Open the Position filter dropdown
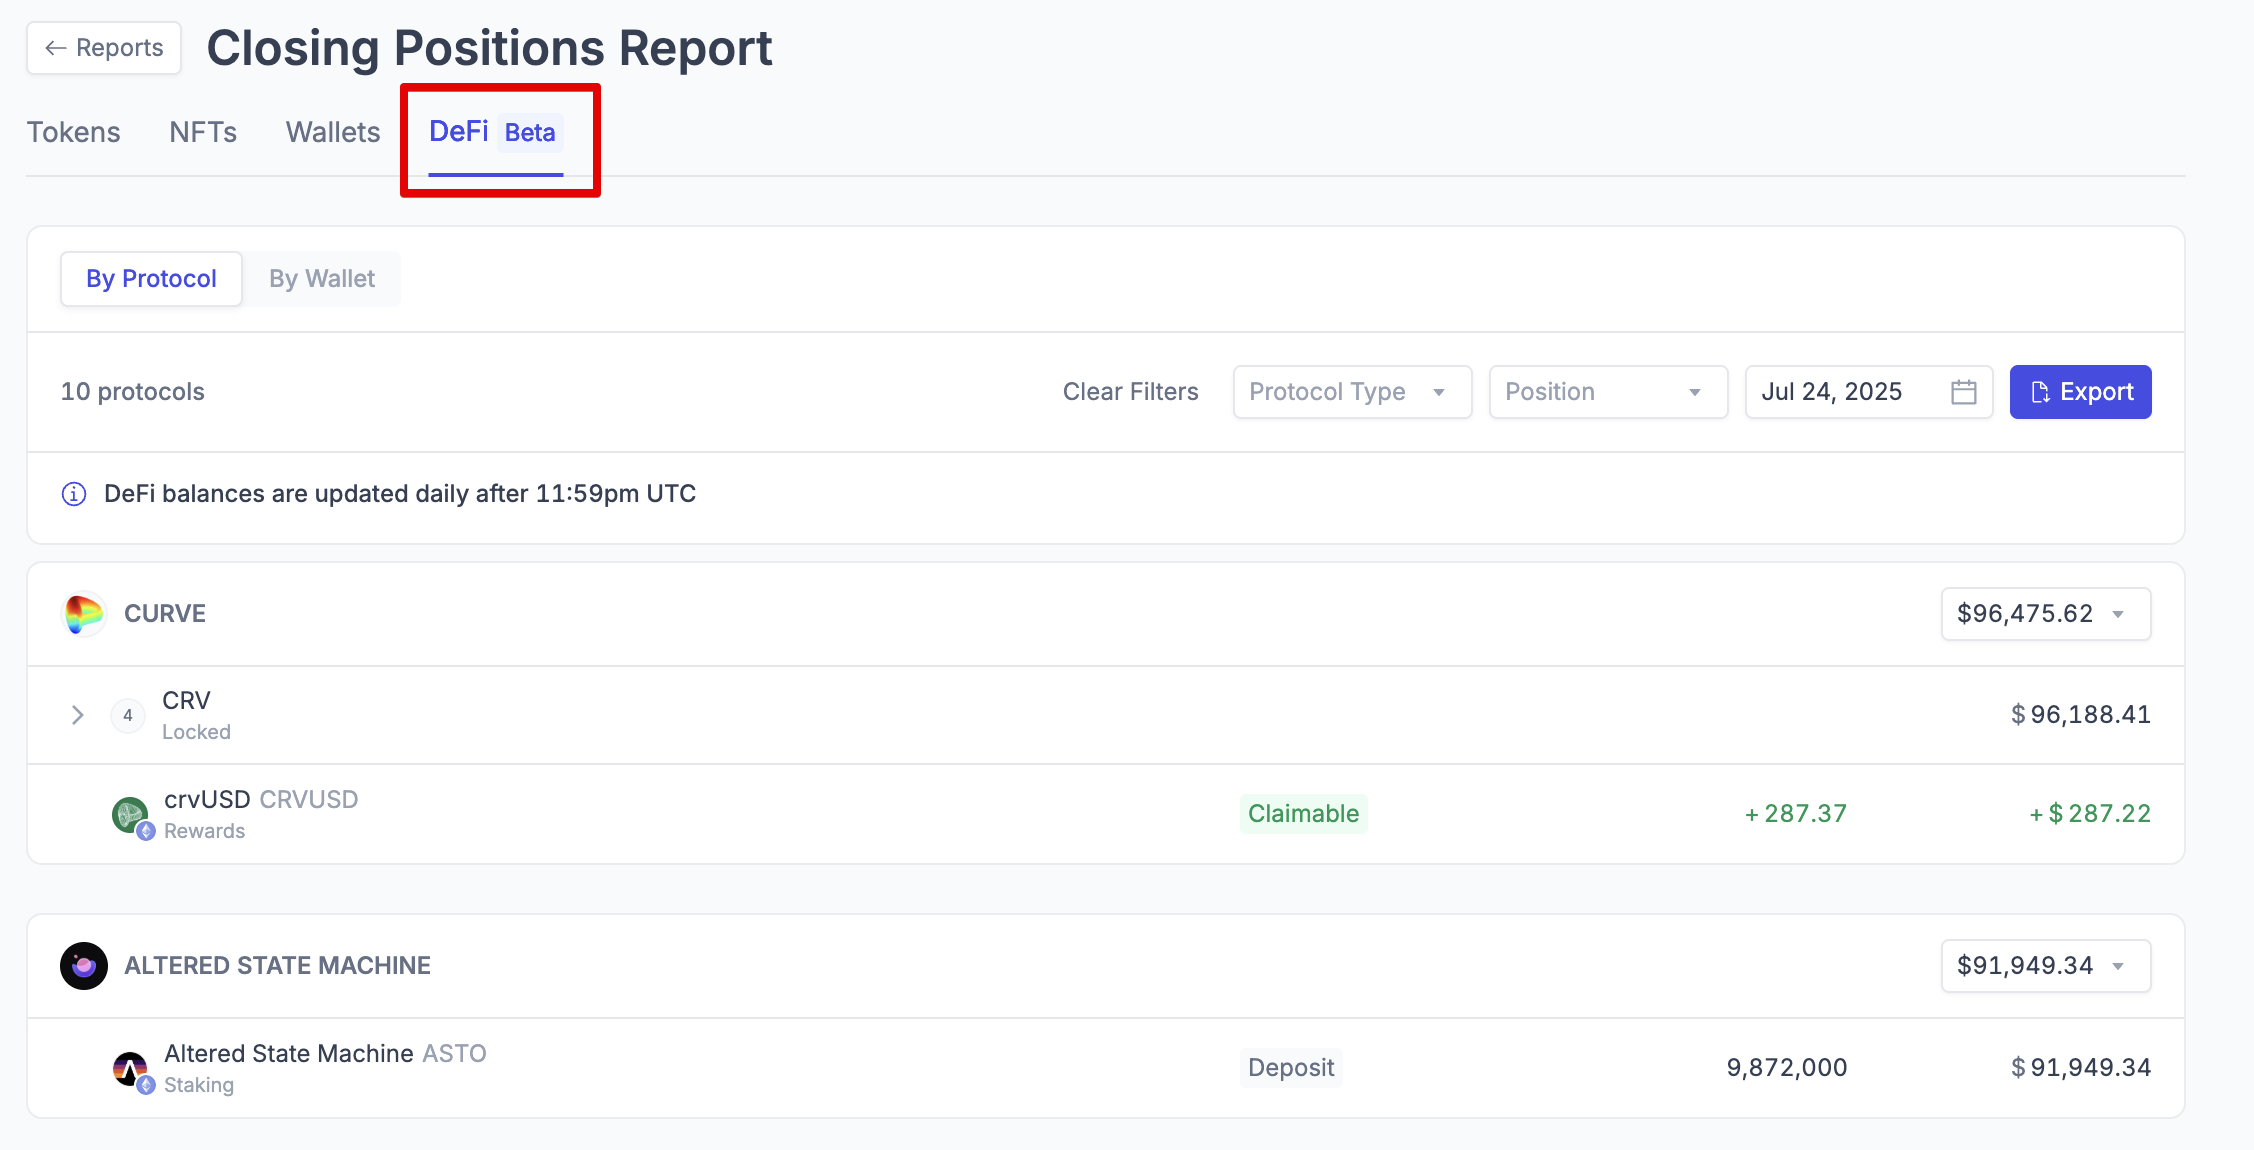Screen dimensions: 2254x1150 click(x=1607, y=392)
